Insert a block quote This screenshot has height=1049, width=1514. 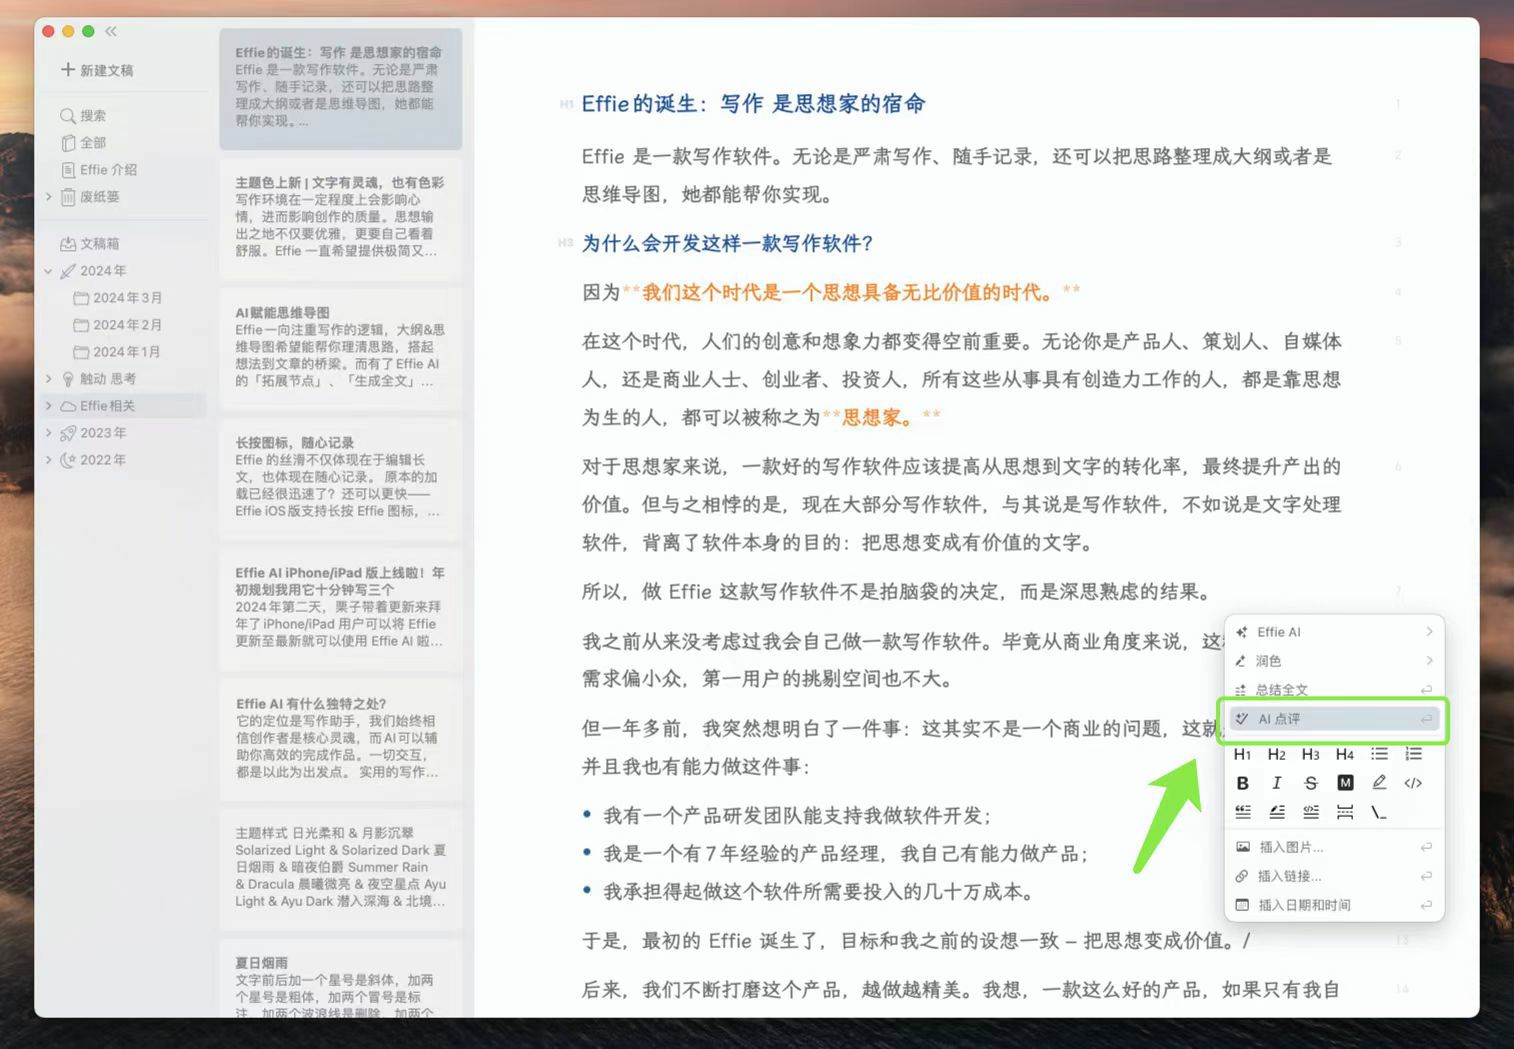[x=1242, y=812]
